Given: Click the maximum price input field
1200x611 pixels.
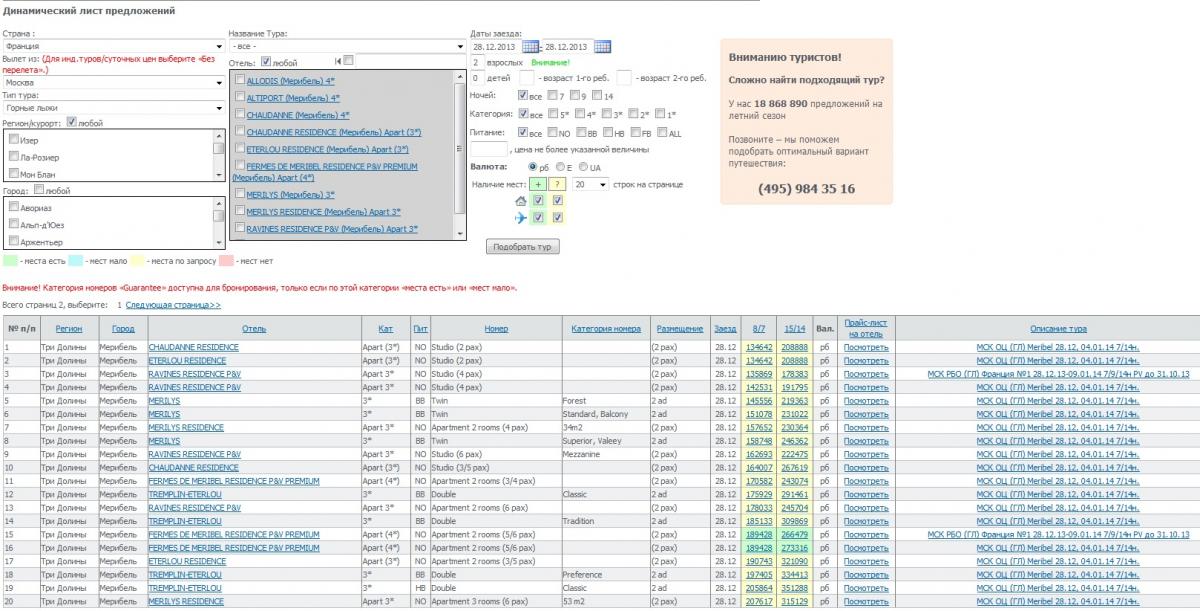Looking at the screenshot, I should pos(488,150).
